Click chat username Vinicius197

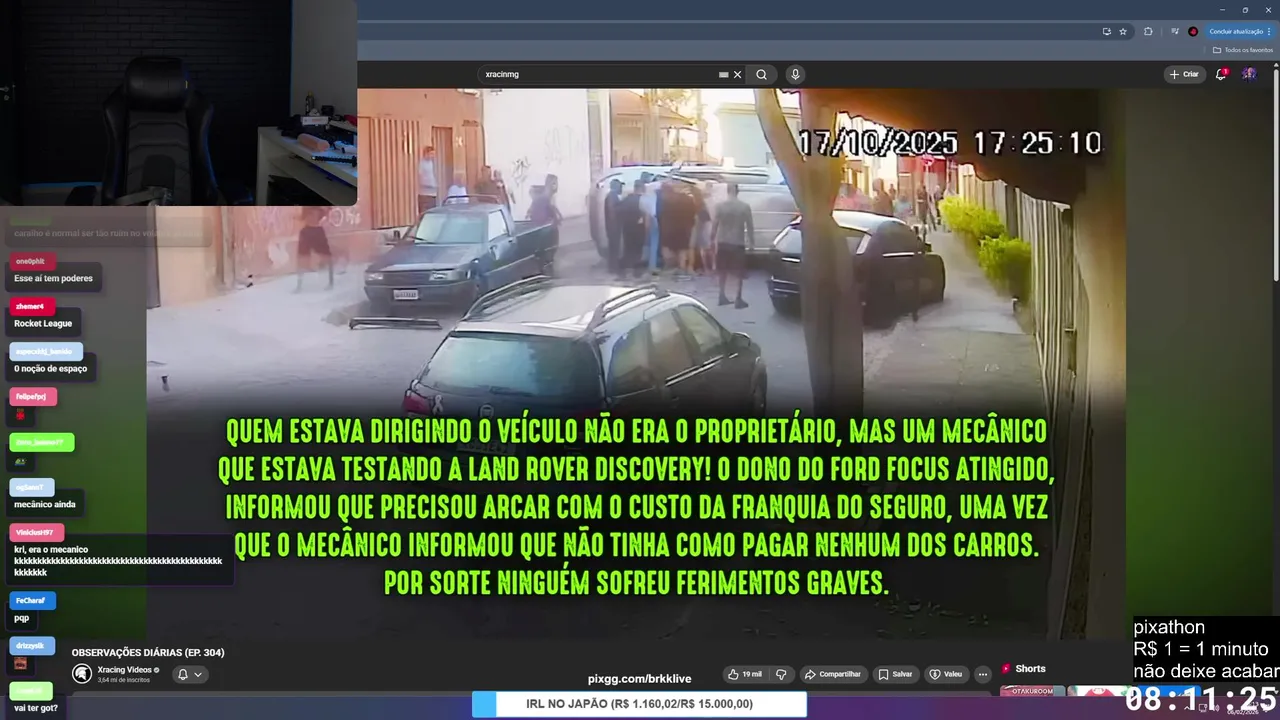35,532
